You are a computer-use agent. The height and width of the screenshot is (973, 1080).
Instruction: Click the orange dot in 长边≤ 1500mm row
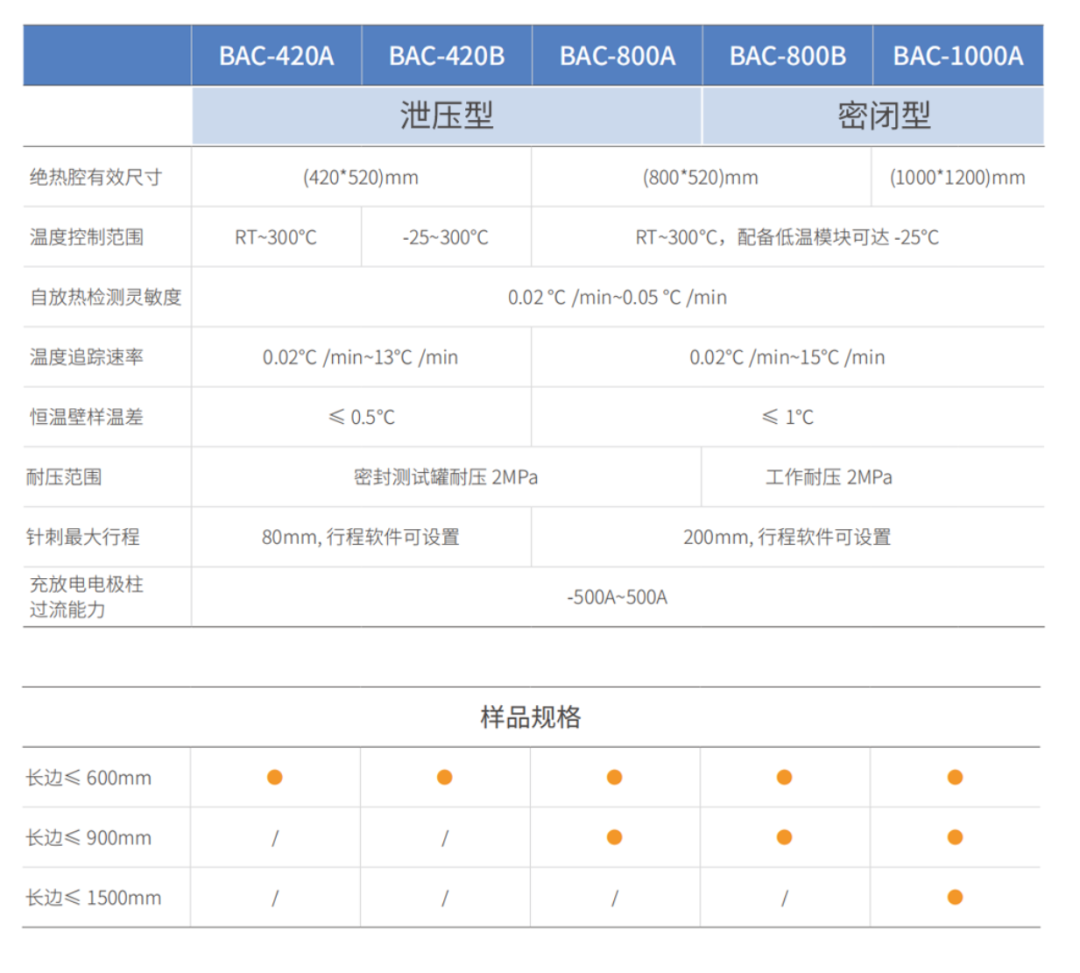[x=955, y=897]
